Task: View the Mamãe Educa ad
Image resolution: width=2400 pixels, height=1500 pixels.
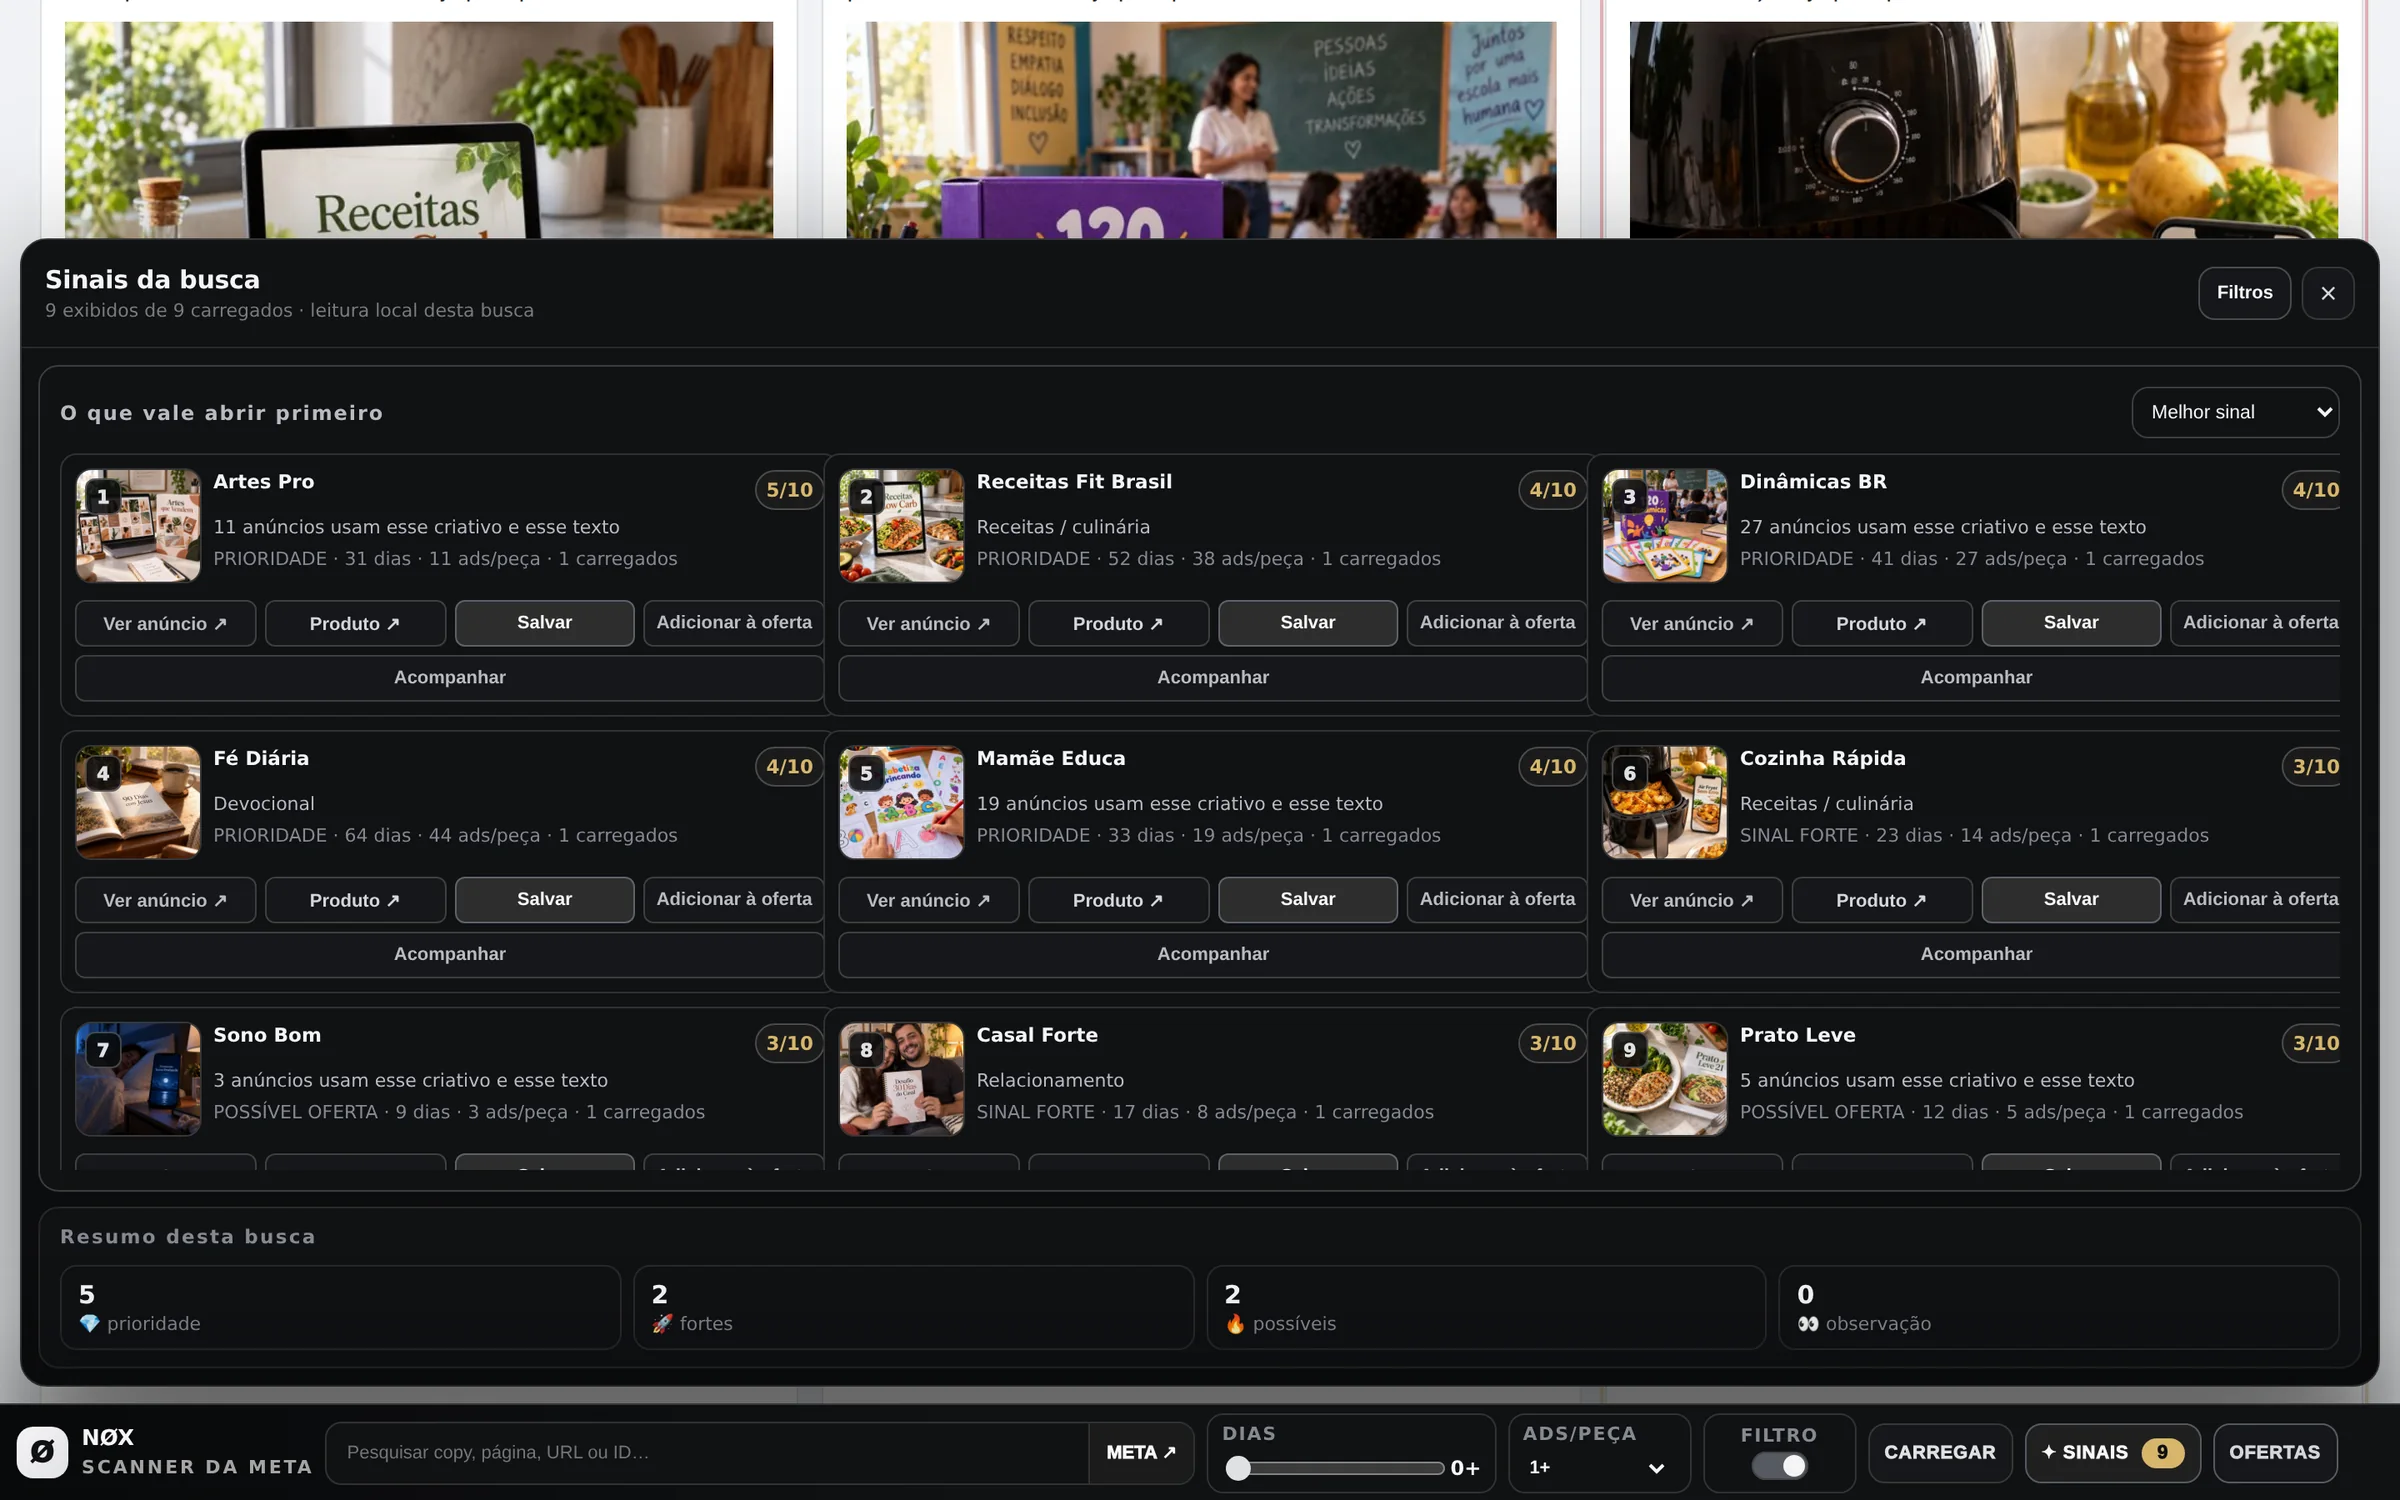Action: tap(928, 900)
